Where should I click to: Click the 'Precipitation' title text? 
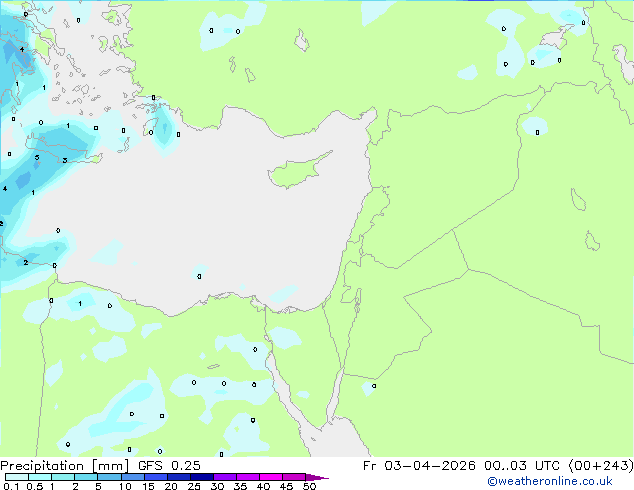click(42, 466)
